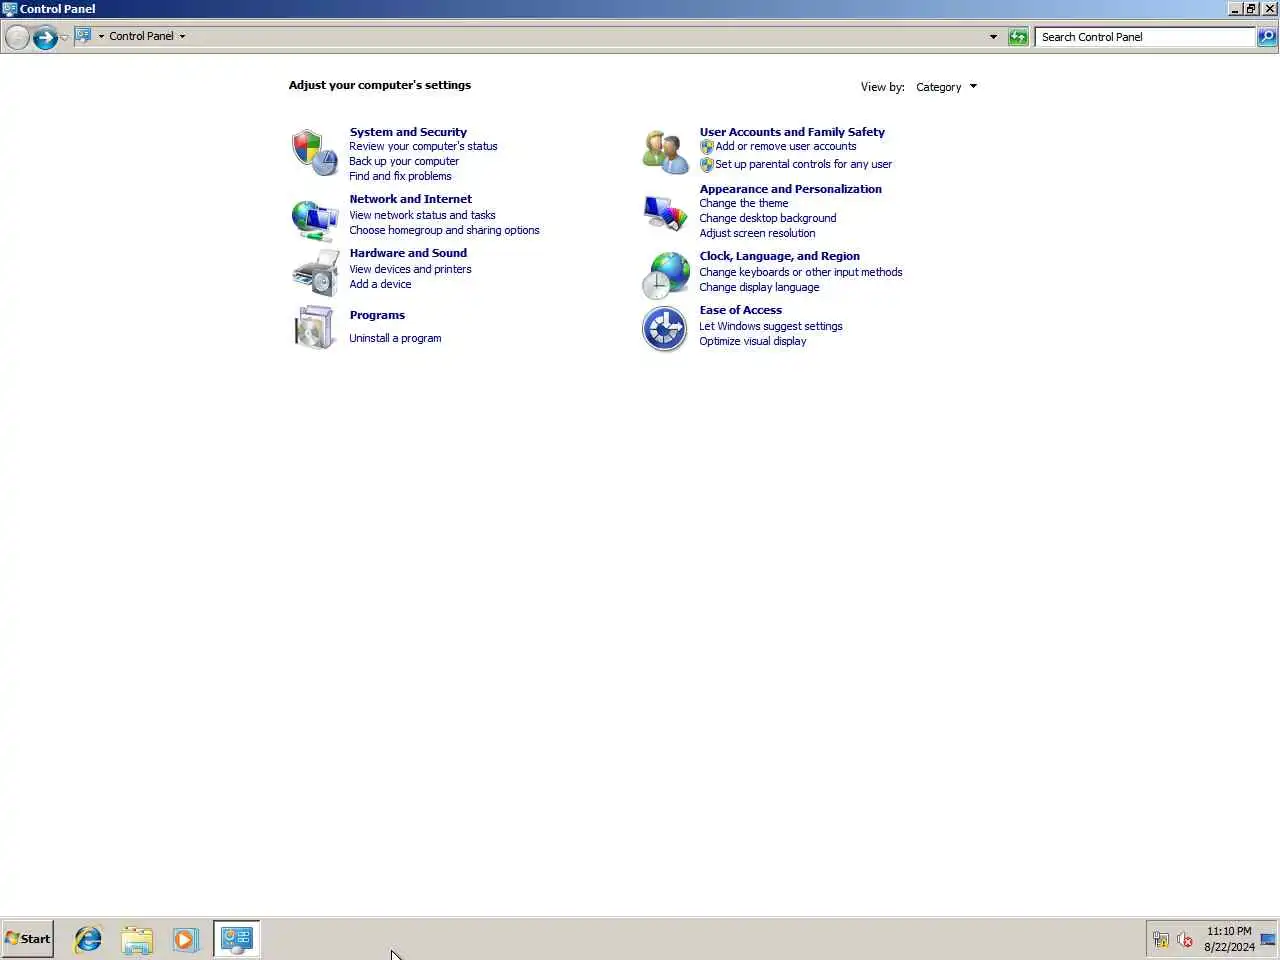Click Review your computer's status
Viewport: 1280px width, 960px height.
coord(423,146)
